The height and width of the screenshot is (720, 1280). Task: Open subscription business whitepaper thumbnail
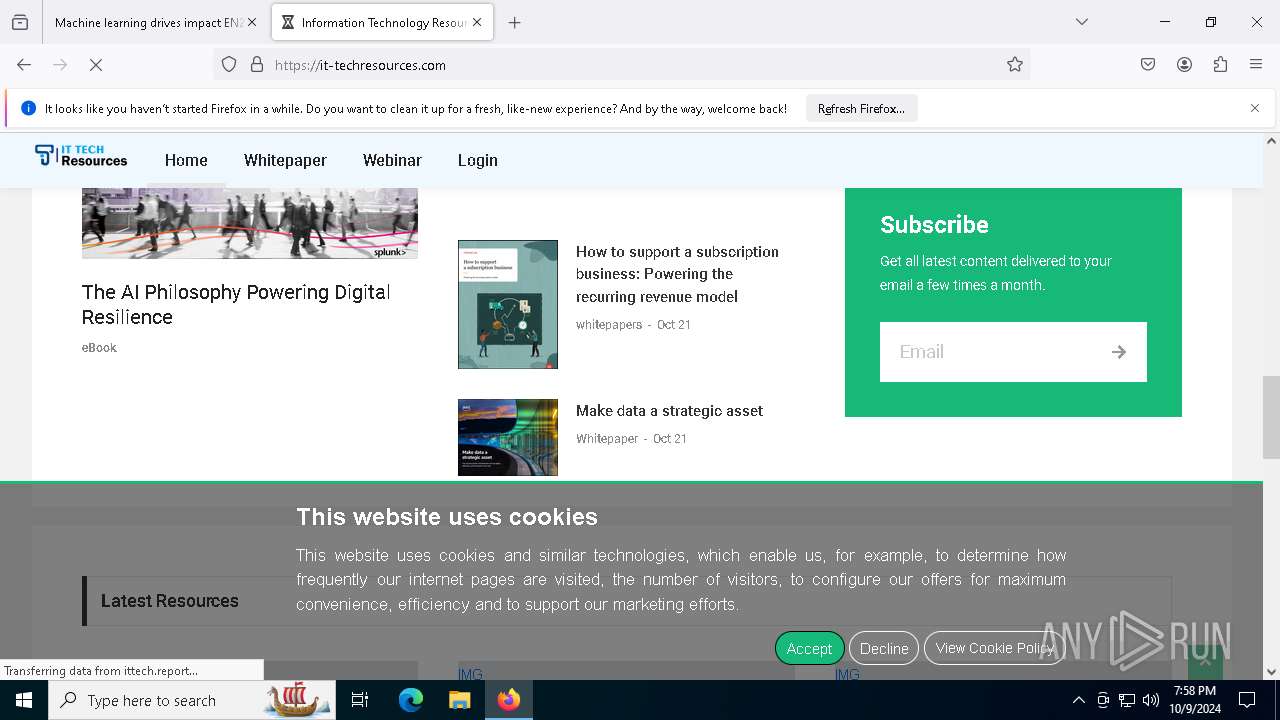tap(508, 304)
